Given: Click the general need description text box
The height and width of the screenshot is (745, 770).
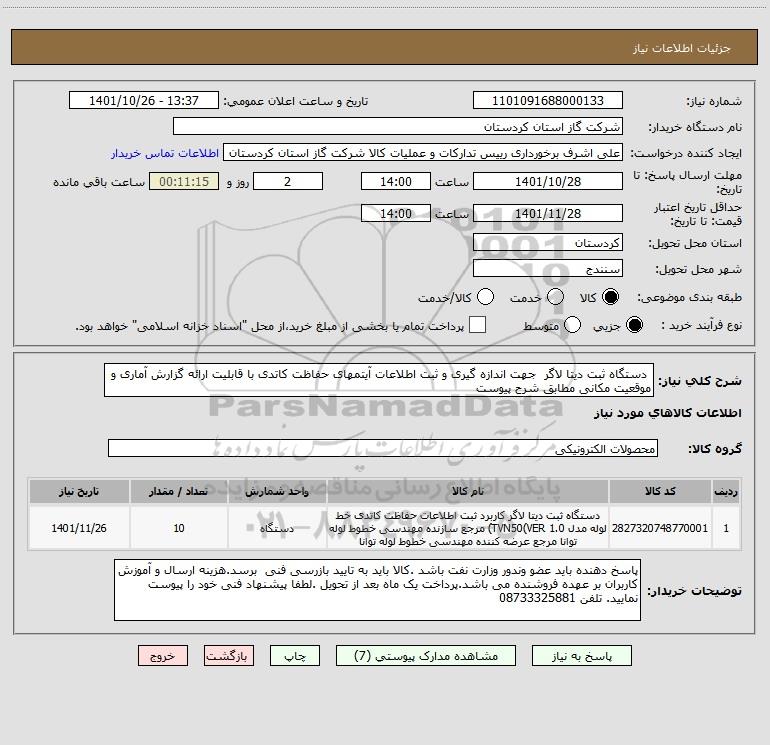Looking at the screenshot, I should pyautogui.click(x=379, y=381).
